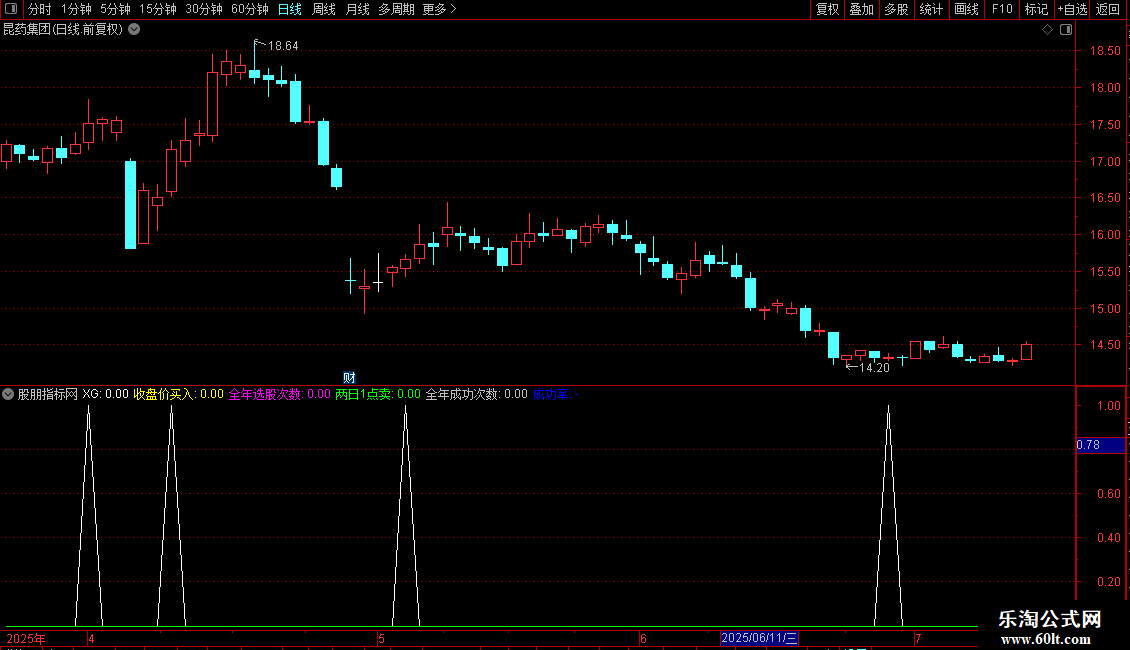Click month 5 marker on time axis

381,638
